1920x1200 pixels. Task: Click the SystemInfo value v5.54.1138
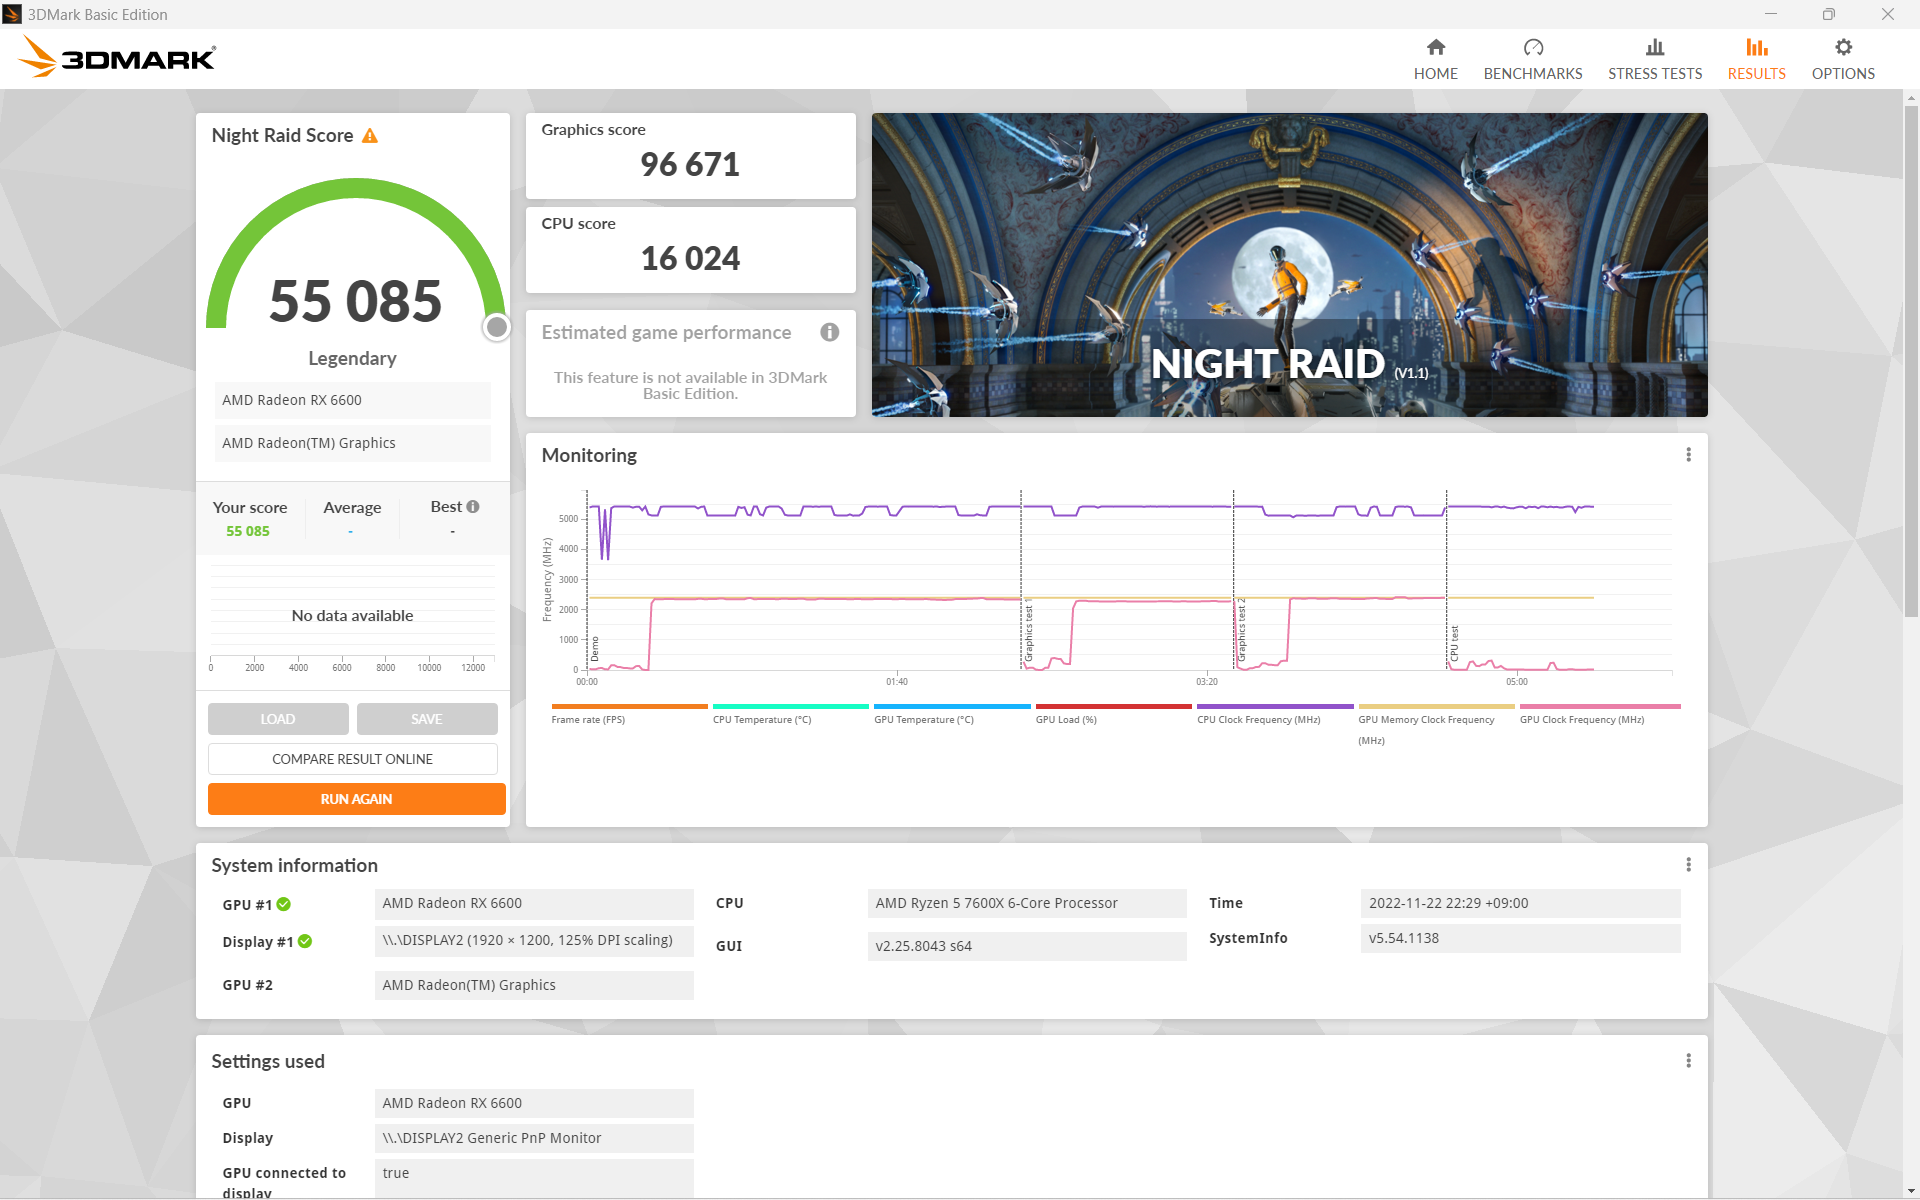pyautogui.click(x=1520, y=938)
